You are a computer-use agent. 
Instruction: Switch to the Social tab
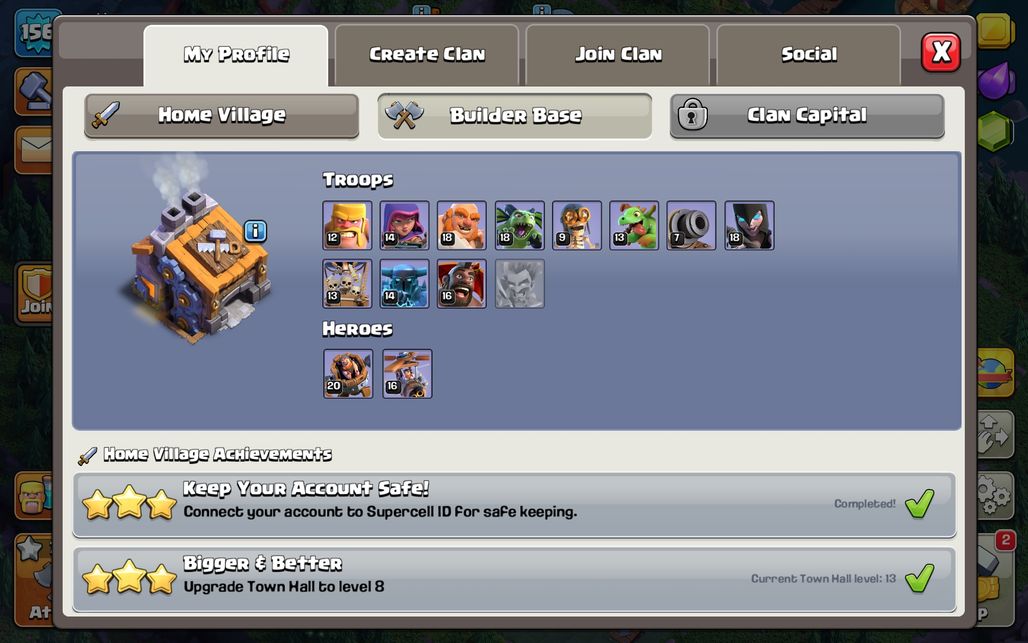(809, 55)
